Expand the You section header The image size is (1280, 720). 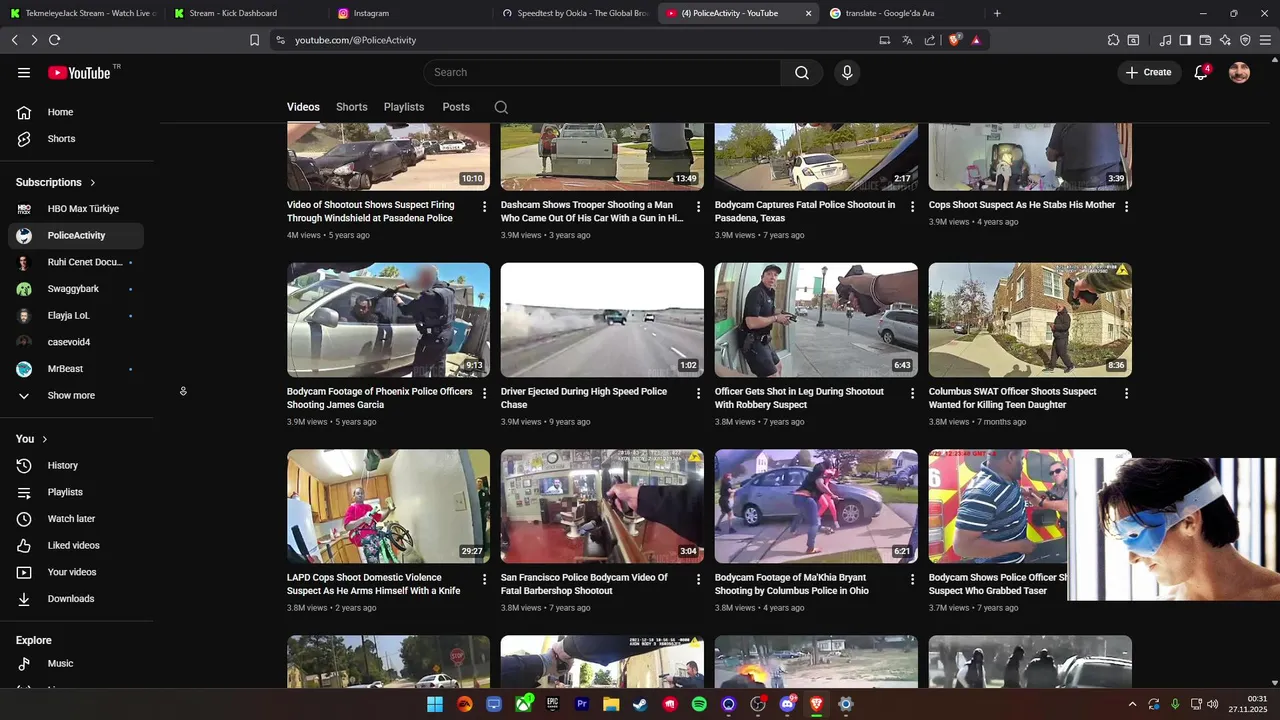coord(32,439)
